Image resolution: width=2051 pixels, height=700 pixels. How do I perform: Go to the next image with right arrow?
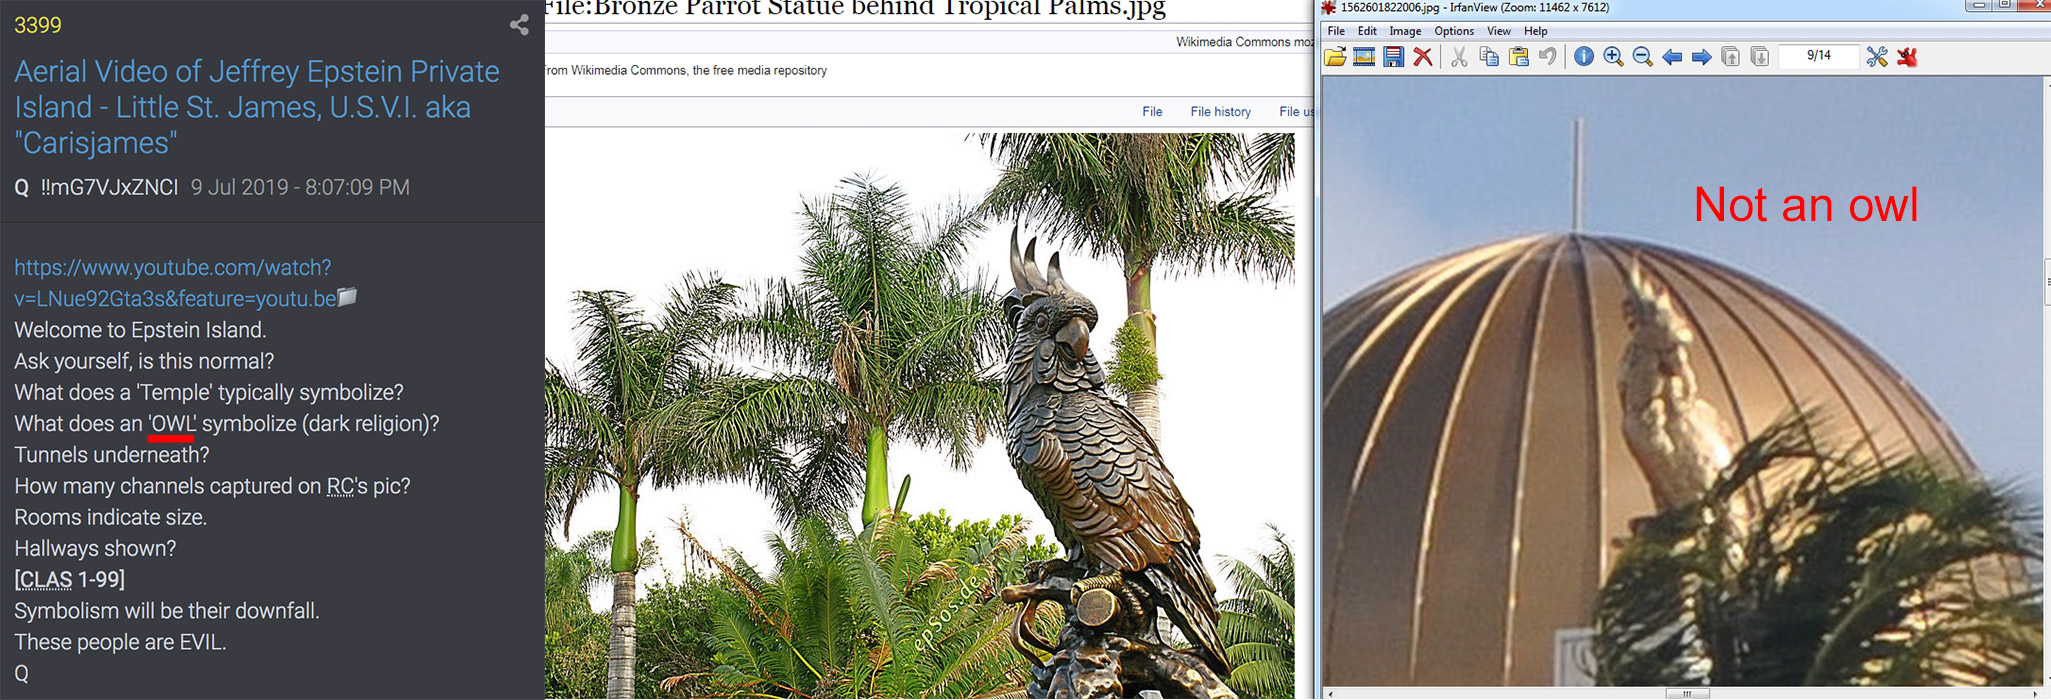pyautogui.click(x=1701, y=57)
